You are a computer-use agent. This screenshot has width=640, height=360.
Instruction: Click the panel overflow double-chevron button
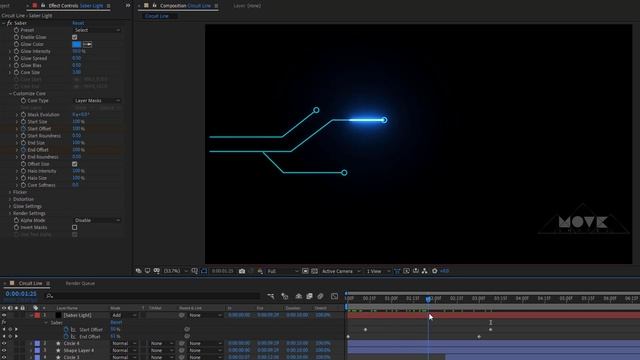click(x=128, y=6)
